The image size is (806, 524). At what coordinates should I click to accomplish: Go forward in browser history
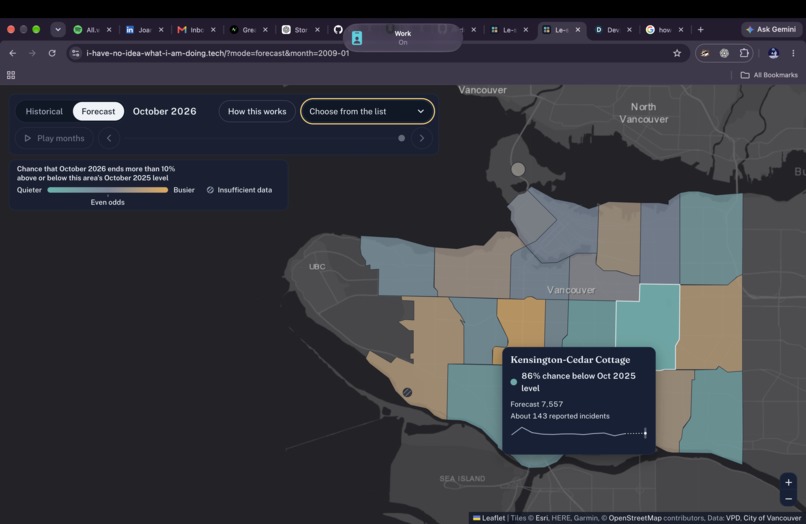tap(32, 53)
